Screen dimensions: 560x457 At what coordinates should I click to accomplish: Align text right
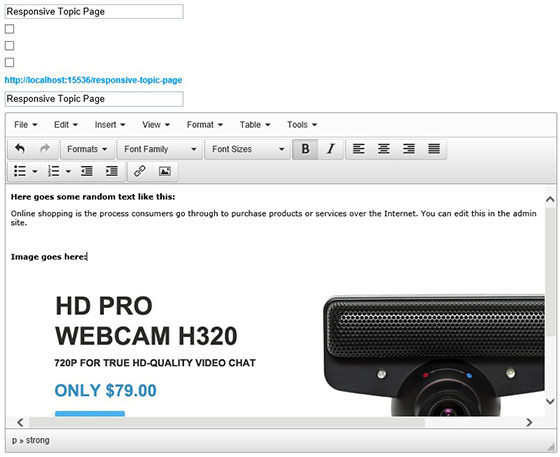(409, 149)
